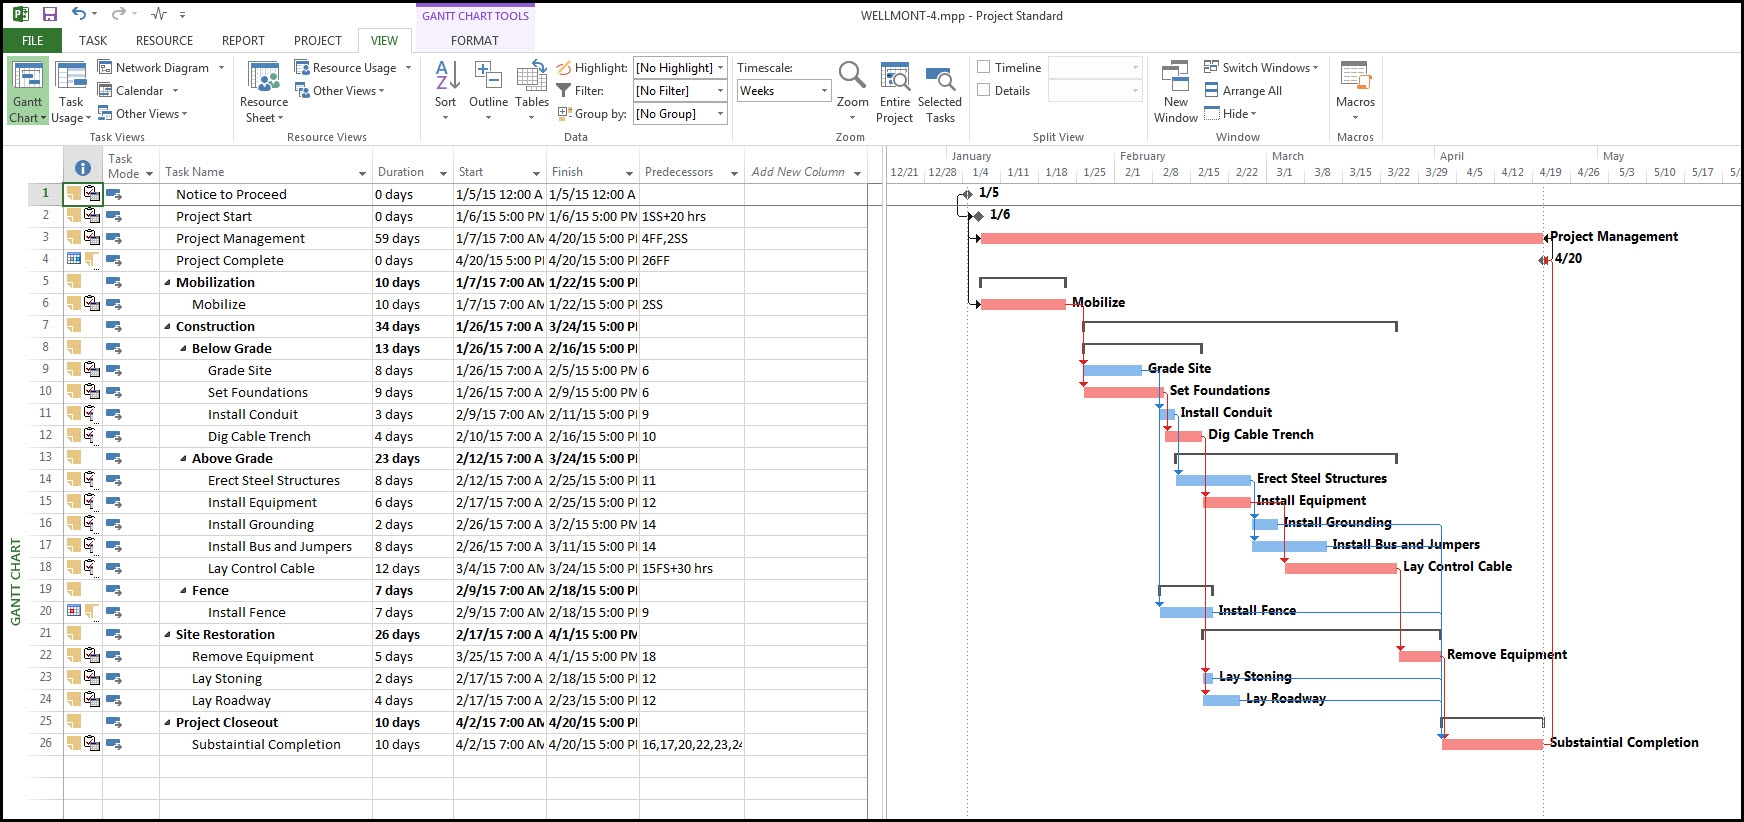Click the Arrange All button
Screen dimensions: 1744x822
[1243, 91]
